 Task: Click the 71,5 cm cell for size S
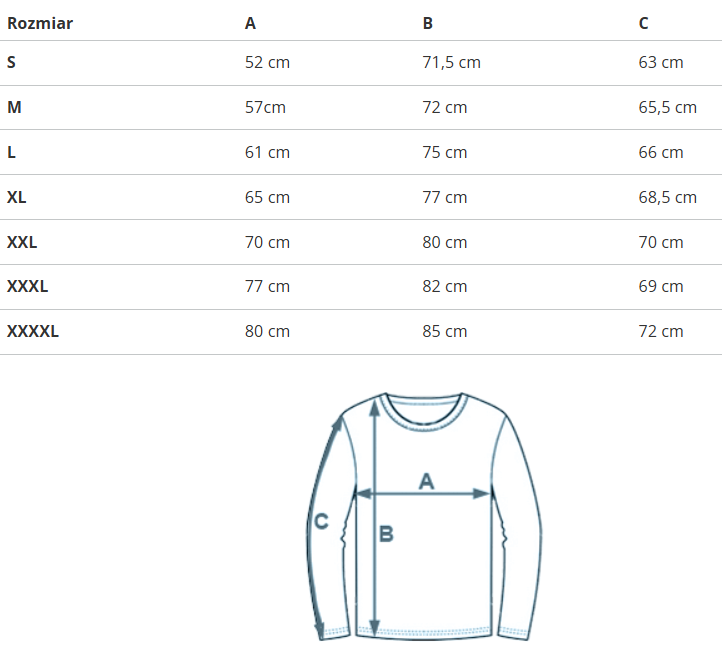click(x=451, y=62)
